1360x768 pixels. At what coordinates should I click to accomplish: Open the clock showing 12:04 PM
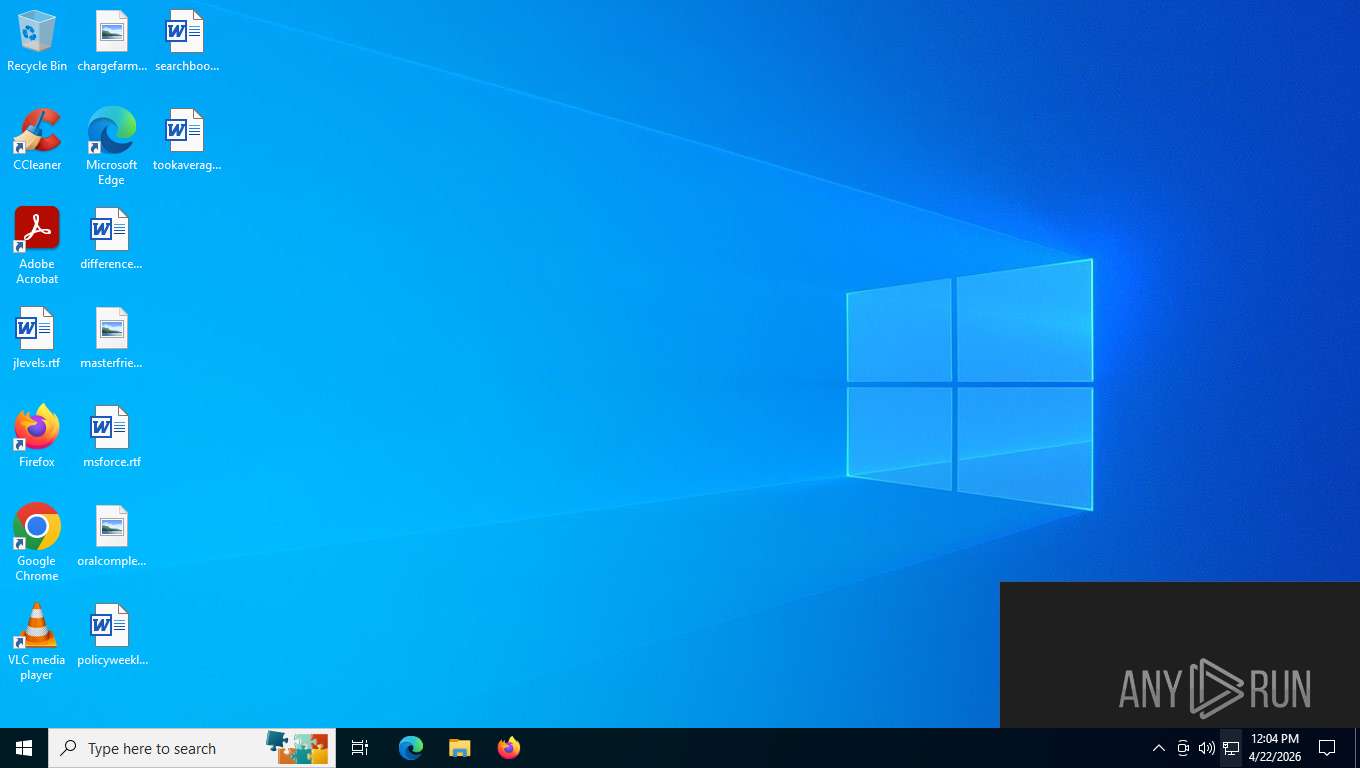[1275, 748]
